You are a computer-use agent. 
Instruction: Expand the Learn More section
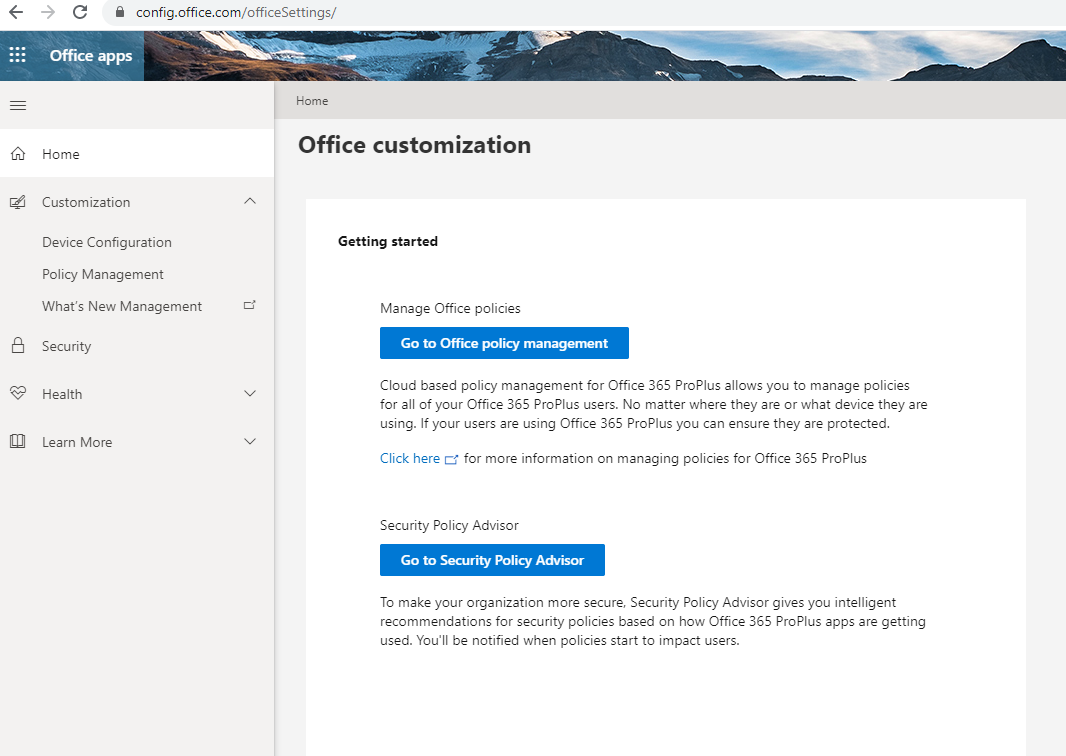[249, 441]
